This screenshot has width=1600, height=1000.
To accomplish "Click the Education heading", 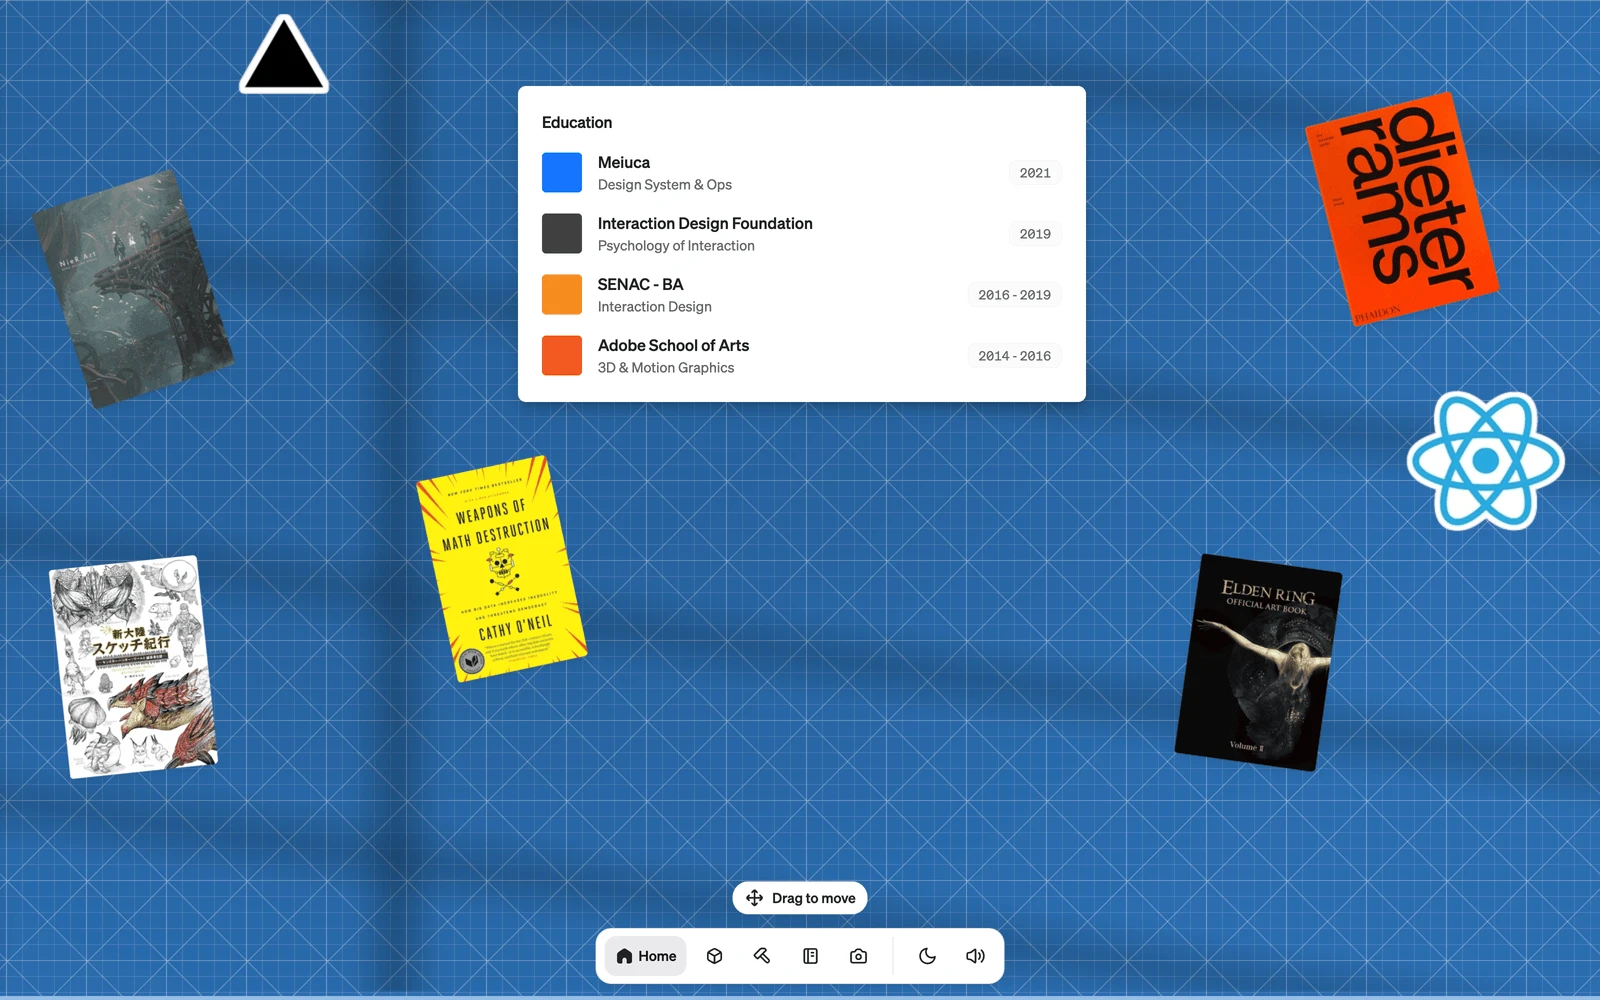I will (x=577, y=122).
